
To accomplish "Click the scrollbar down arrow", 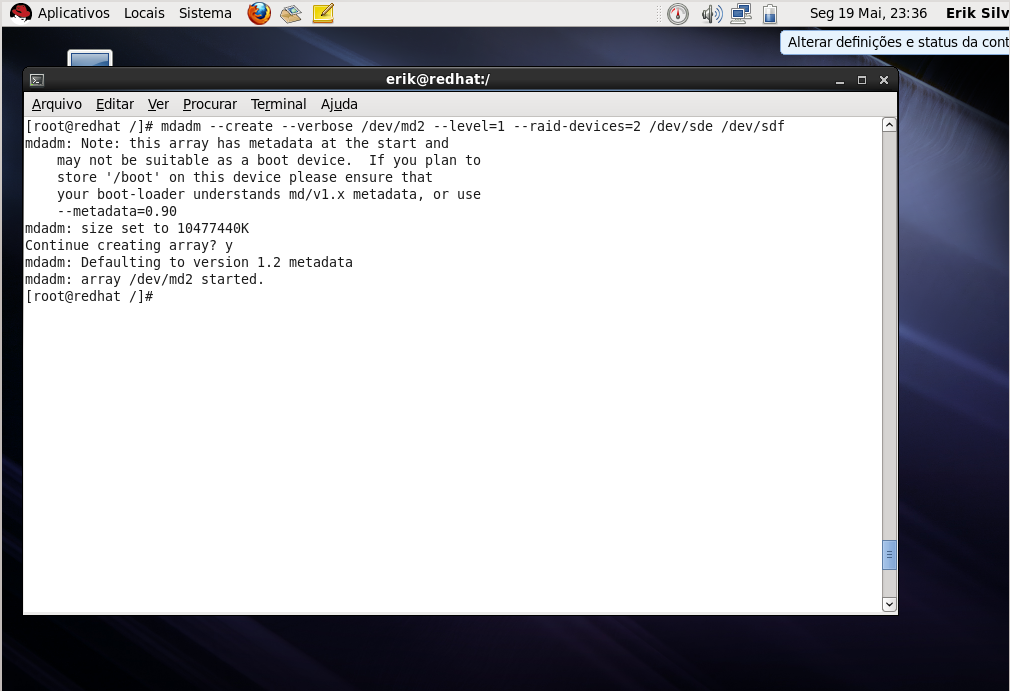I will pyautogui.click(x=888, y=603).
